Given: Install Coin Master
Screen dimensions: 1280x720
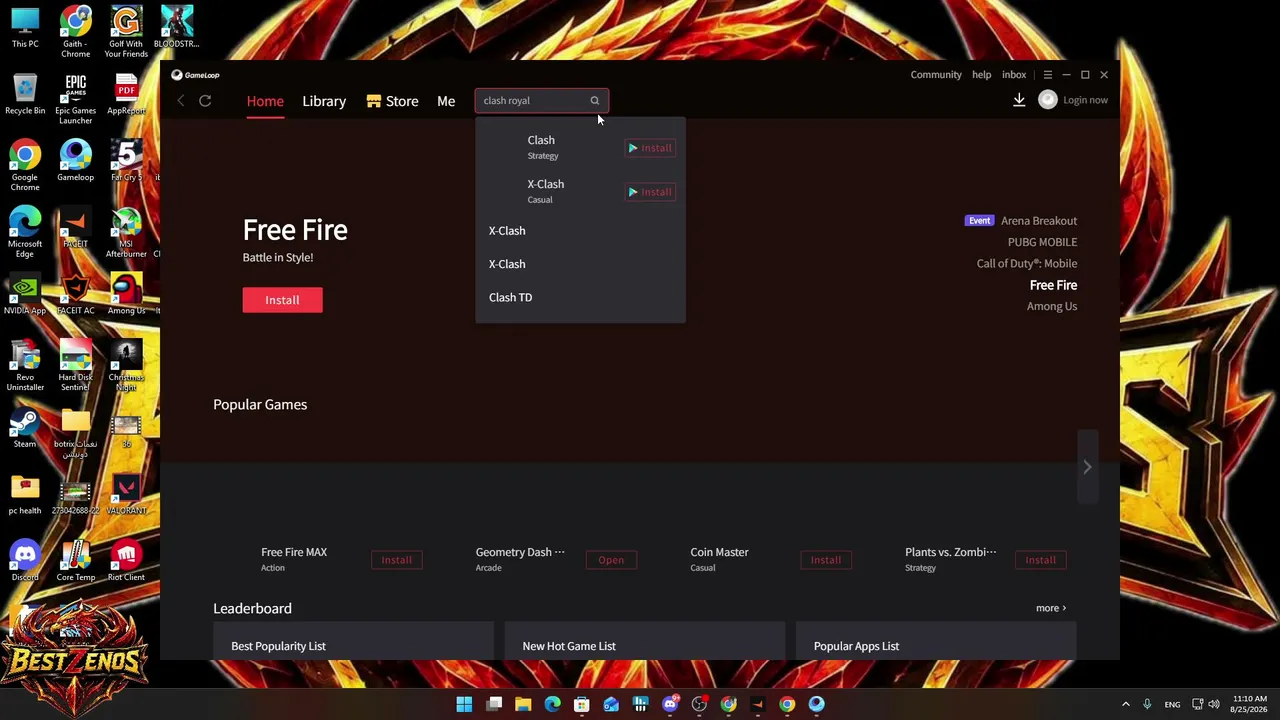Looking at the screenshot, I should click(826, 560).
